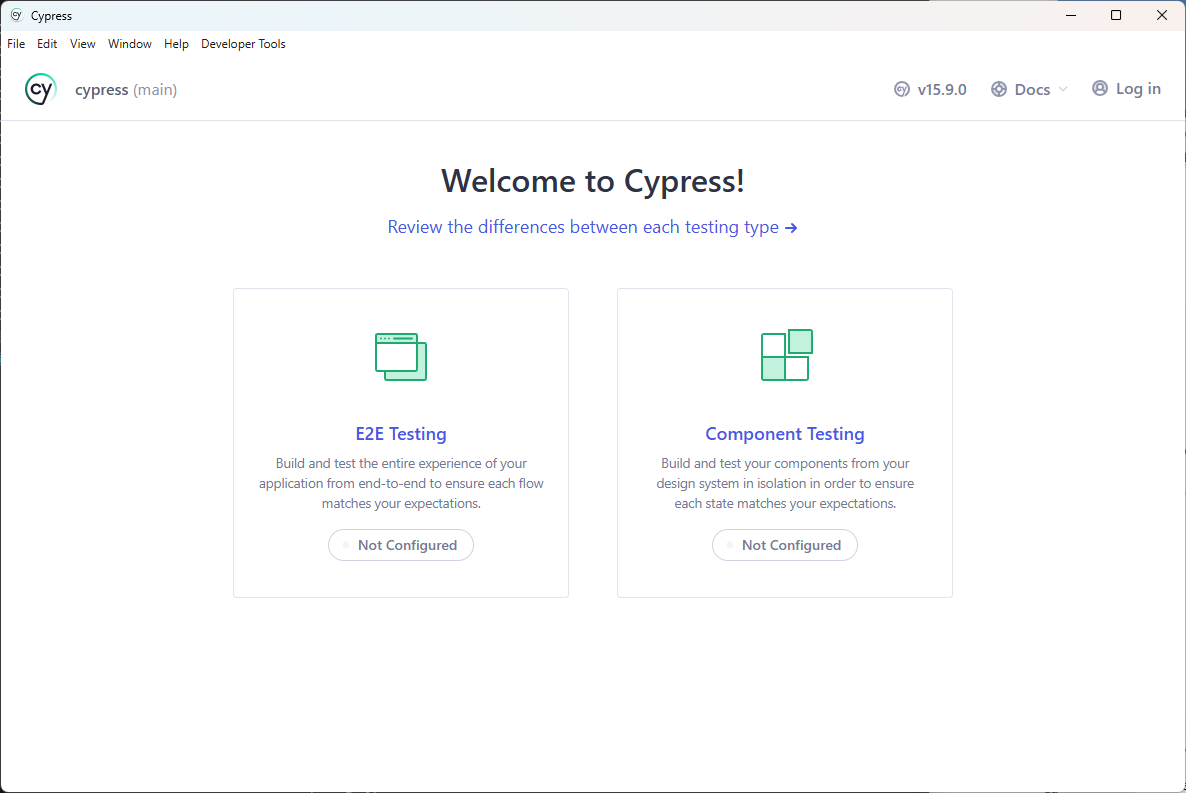The width and height of the screenshot is (1186, 793).
Task: Click the cypress (main) project name
Action: [x=126, y=90]
